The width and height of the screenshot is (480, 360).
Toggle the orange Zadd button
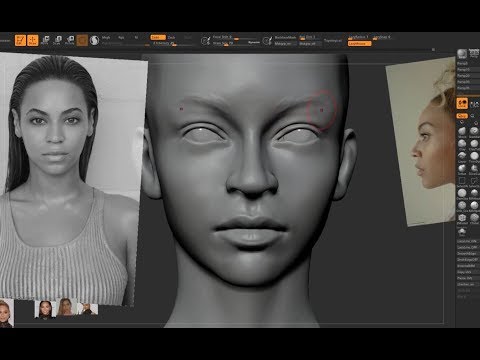coord(158,37)
